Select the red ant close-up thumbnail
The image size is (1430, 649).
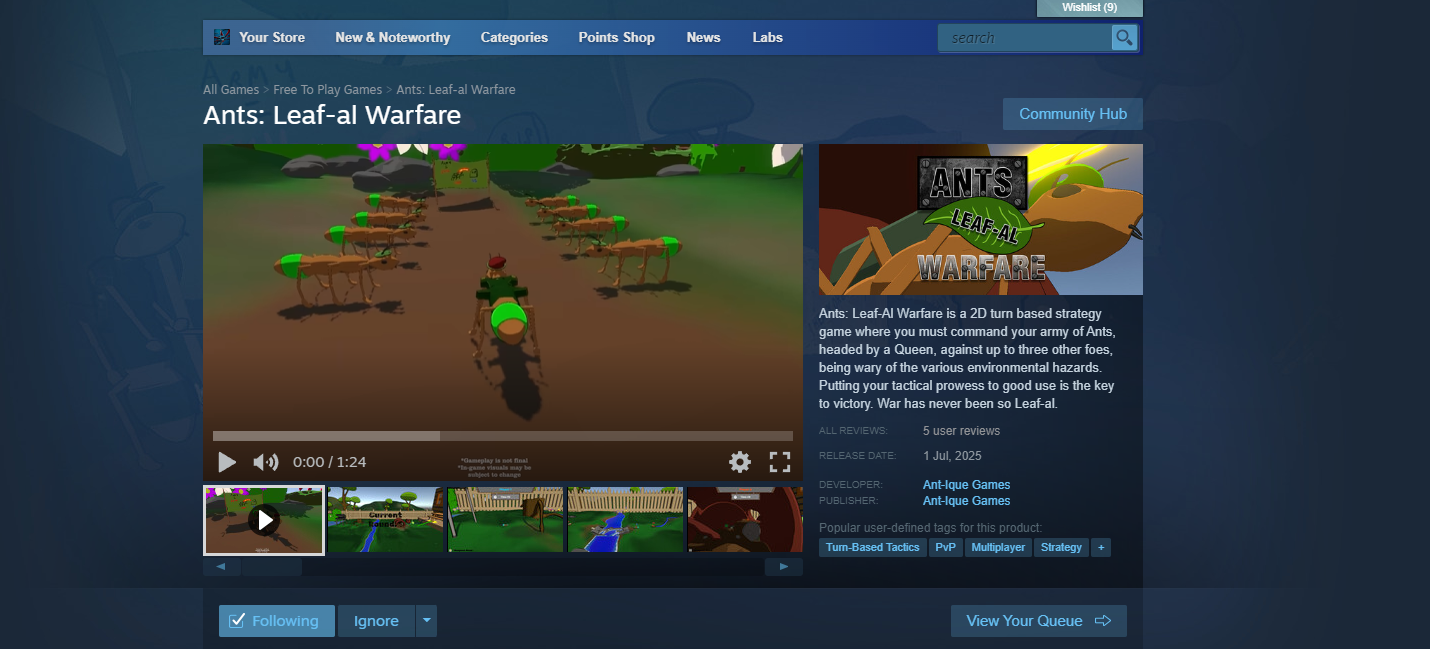point(745,520)
